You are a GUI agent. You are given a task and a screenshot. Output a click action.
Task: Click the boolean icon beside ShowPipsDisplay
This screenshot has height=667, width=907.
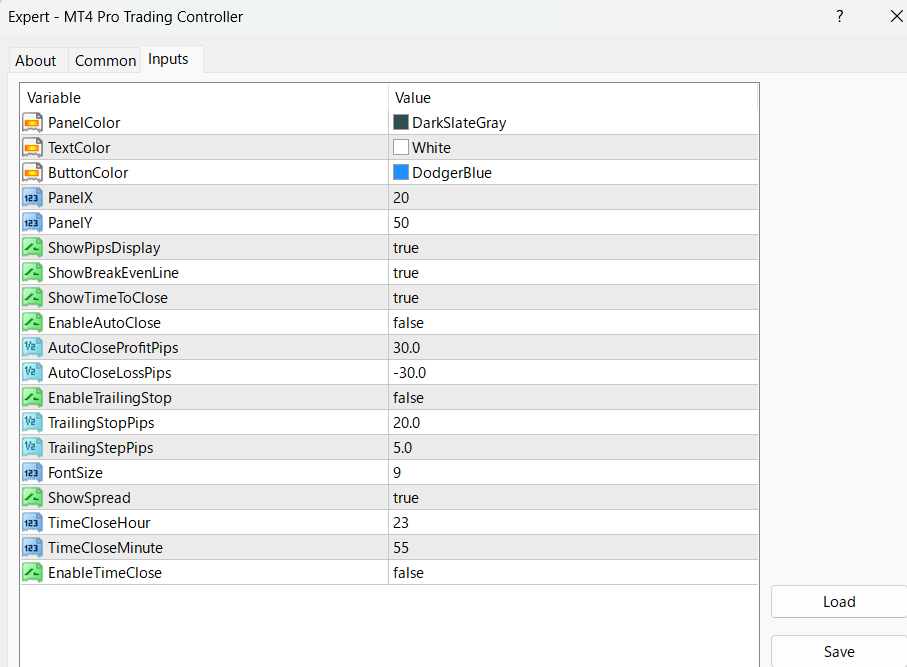[31, 248]
